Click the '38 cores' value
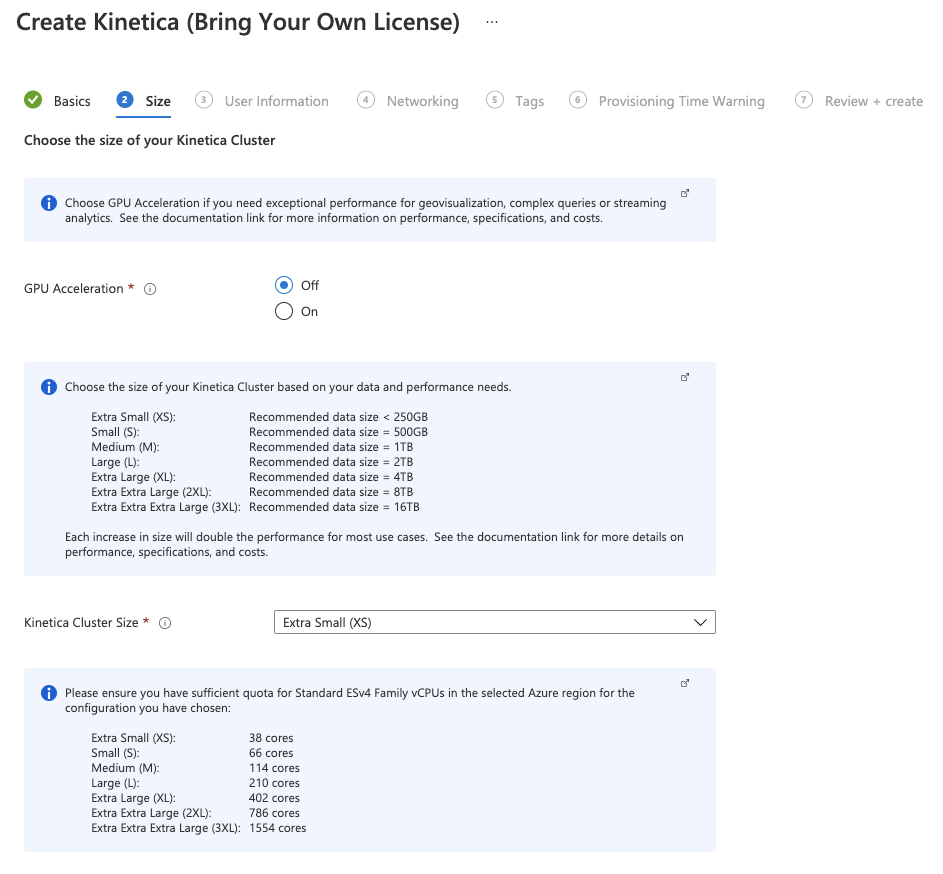 click(271, 738)
